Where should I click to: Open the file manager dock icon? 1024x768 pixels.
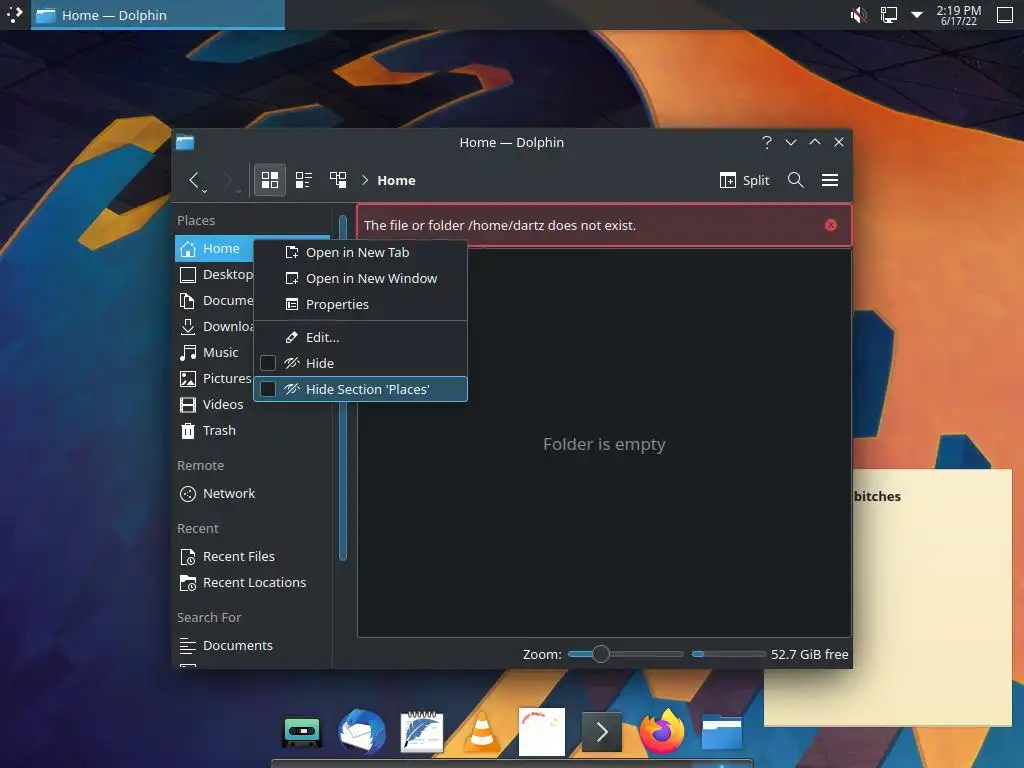pyautogui.click(x=722, y=732)
